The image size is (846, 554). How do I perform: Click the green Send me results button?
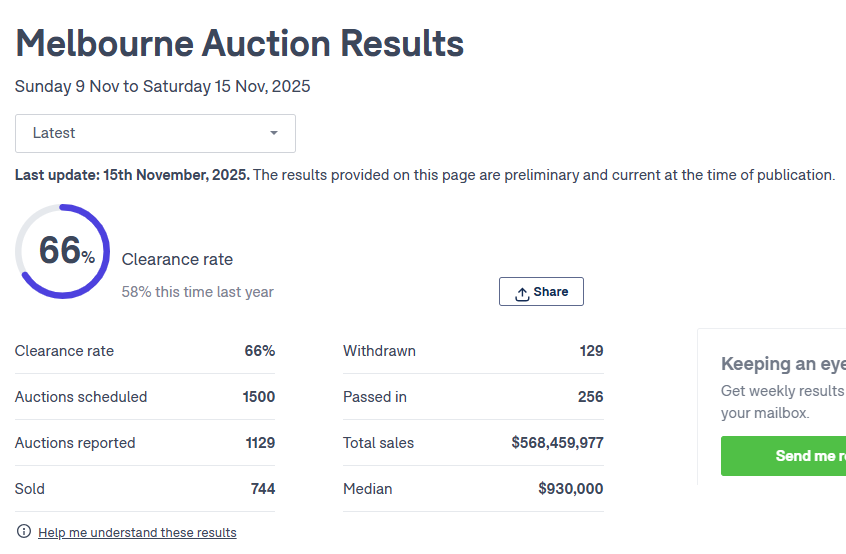pos(783,455)
